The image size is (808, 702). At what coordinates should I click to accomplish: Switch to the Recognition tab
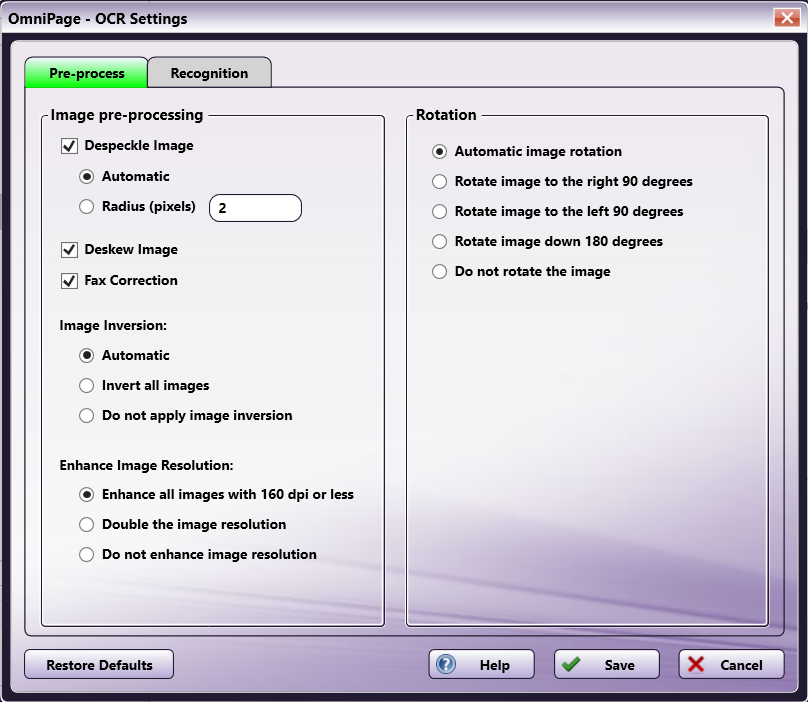click(209, 73)
